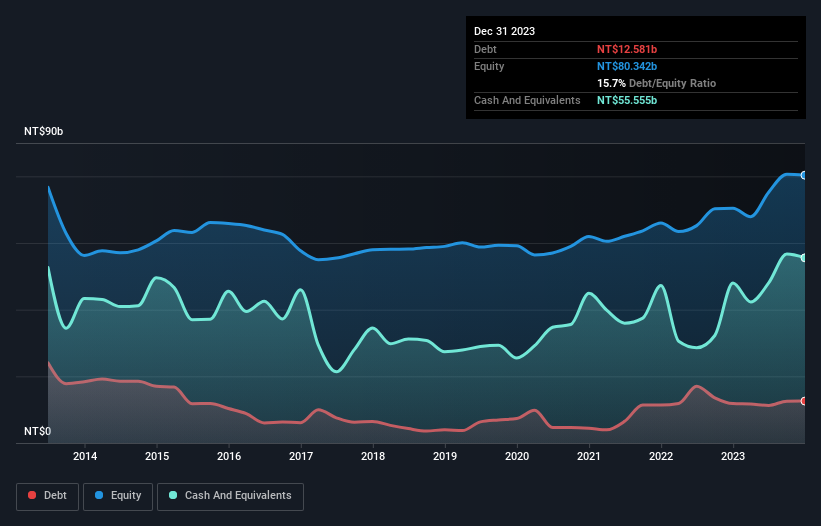Image resolution: width=821 pixels, height=526 pixels.
Task: Click the red Debt legend dot
Action: pos(32,495)
